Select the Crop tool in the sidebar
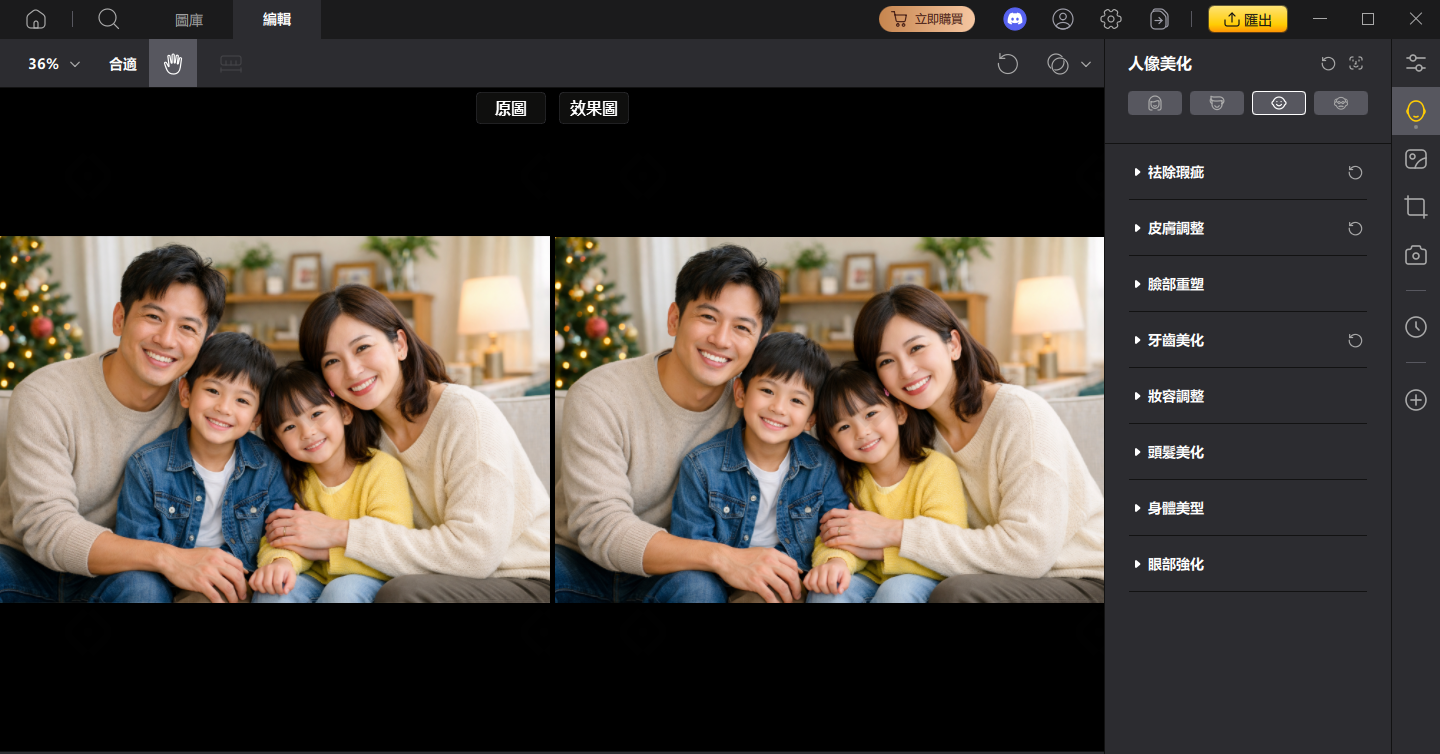This screenshot has height=754, width=1440. (x=1415, y=207)
